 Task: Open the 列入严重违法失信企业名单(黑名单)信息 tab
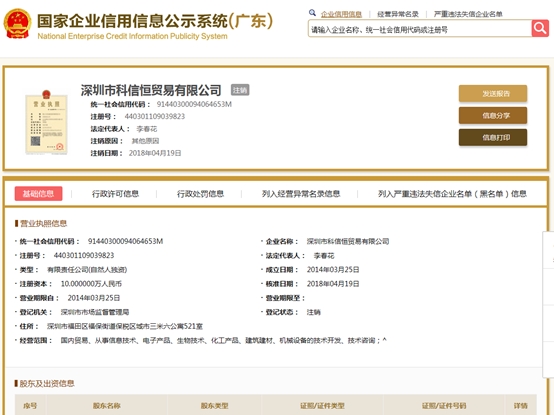[452, 194]
